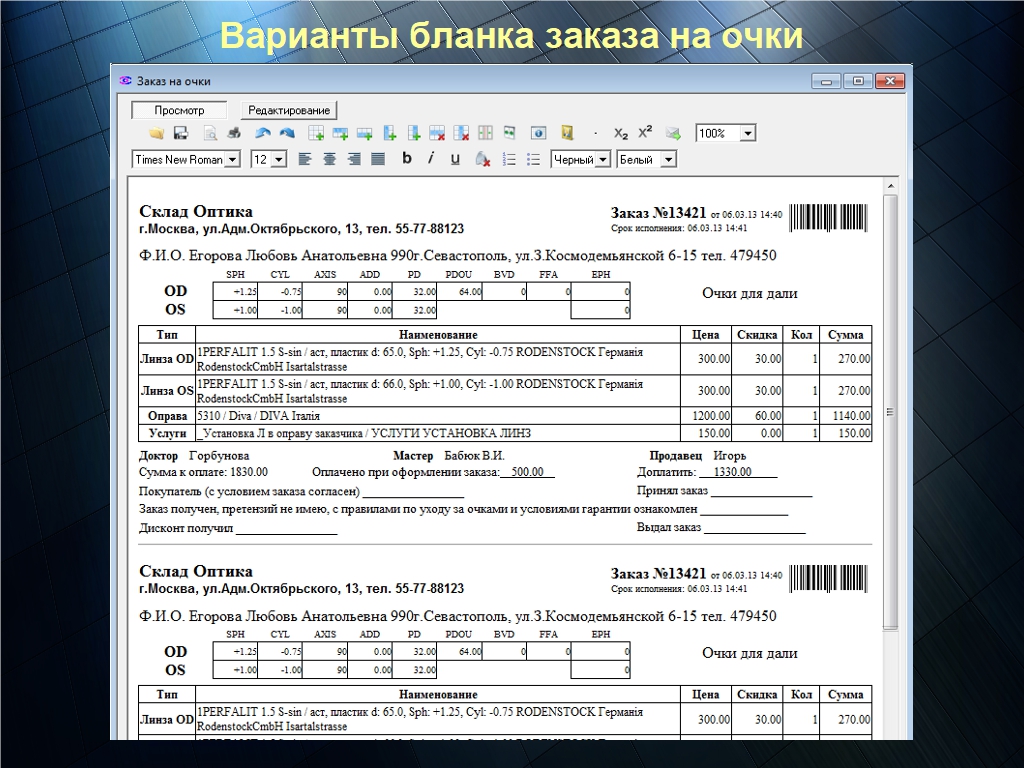Toggle underline text formatting

[455, 158]
